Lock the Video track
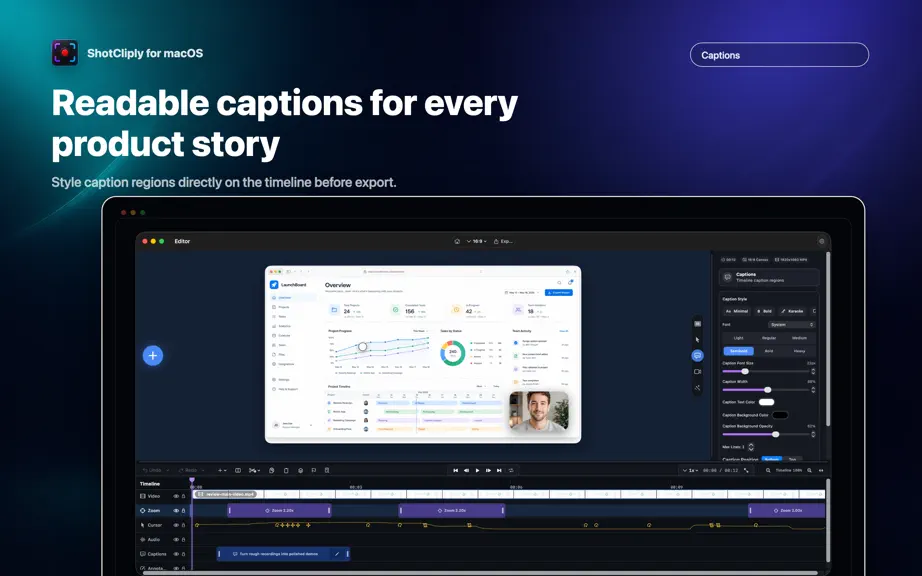The height and width of the screenshot is (576, 922). pyautogui.click(x=183, y=496)
